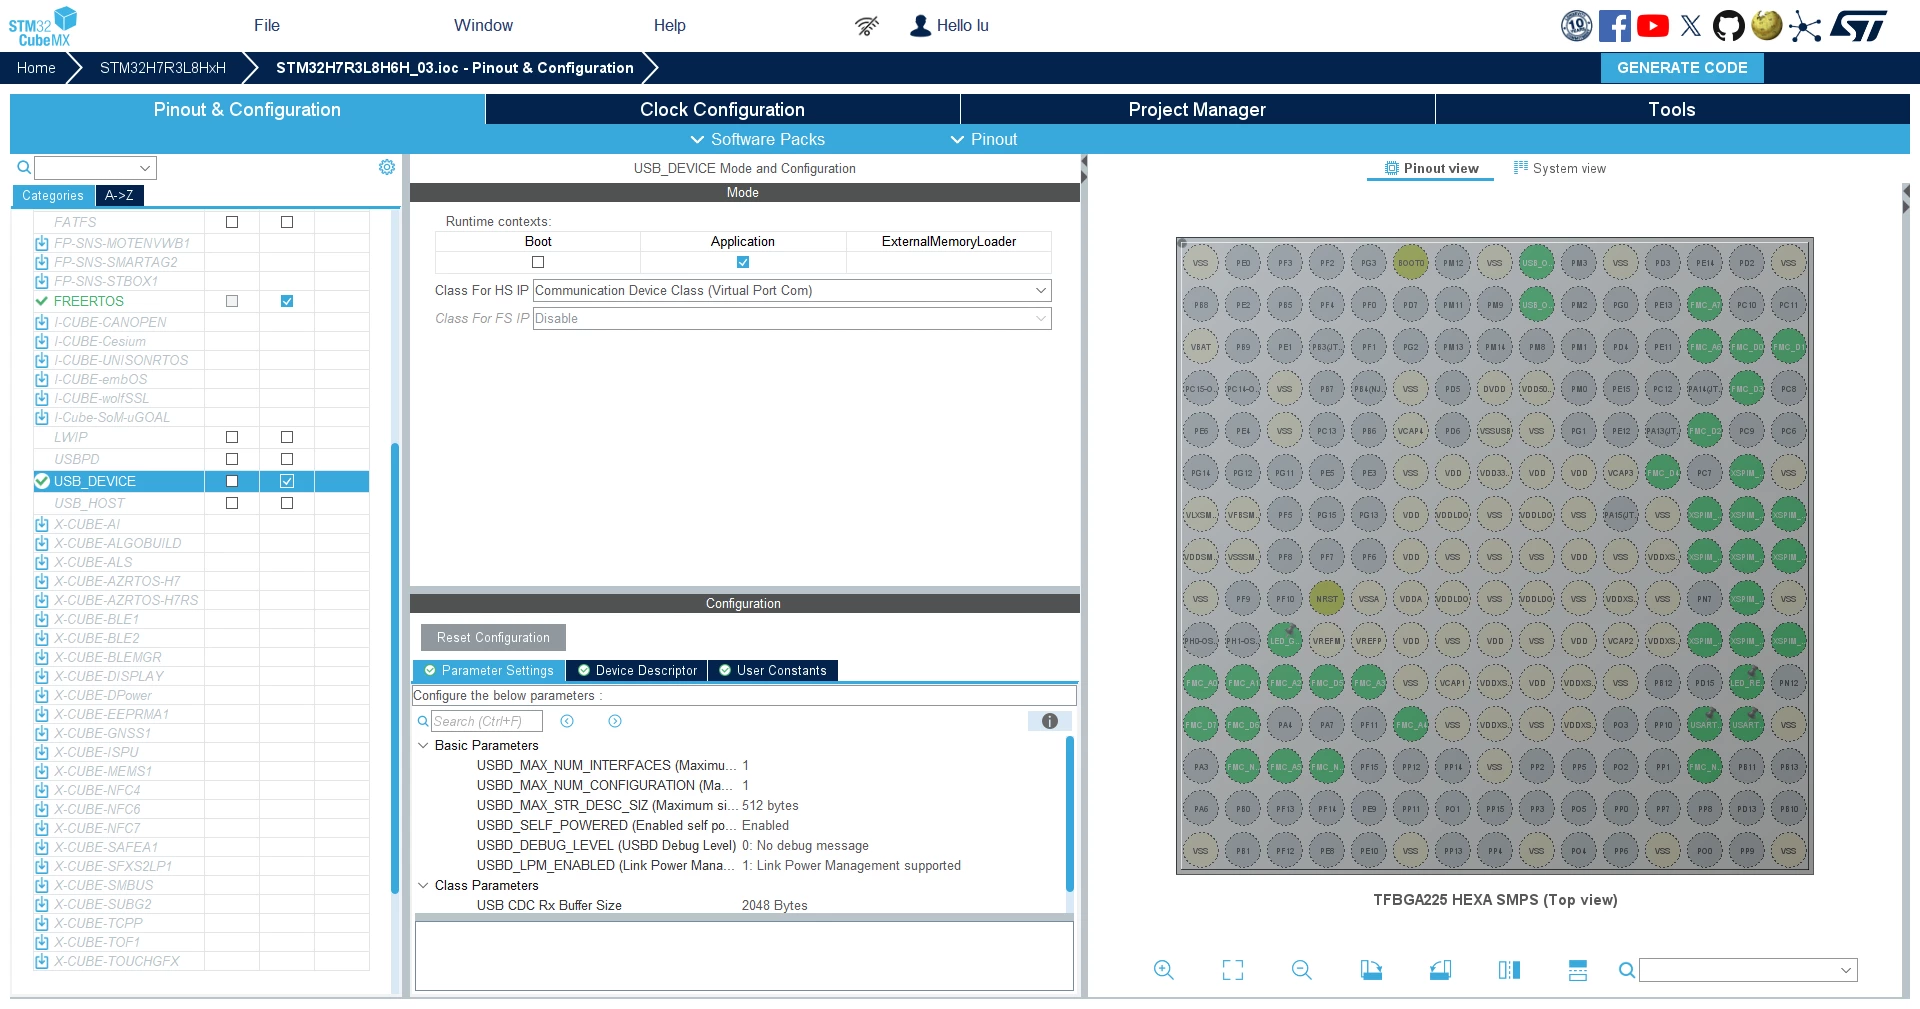
Task: Open the GitHub icon link
Action: (x=1728, y=26)
